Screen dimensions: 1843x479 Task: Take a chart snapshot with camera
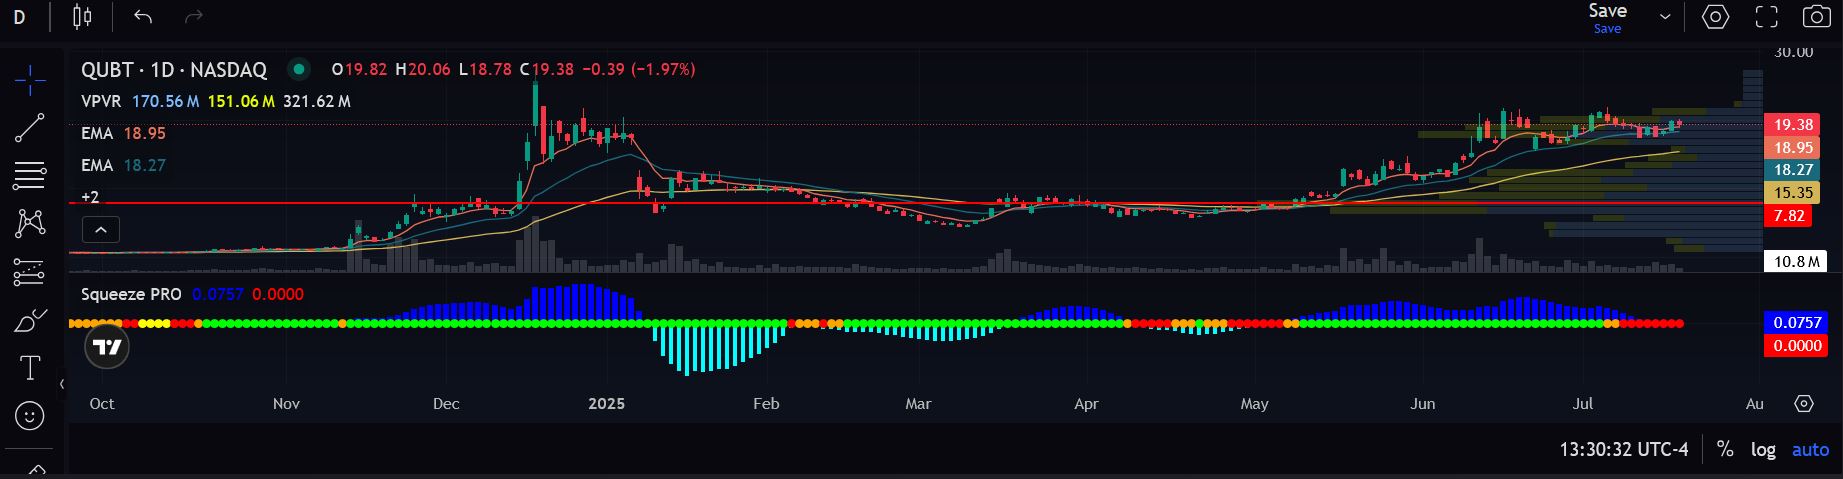pos(1817,17)
